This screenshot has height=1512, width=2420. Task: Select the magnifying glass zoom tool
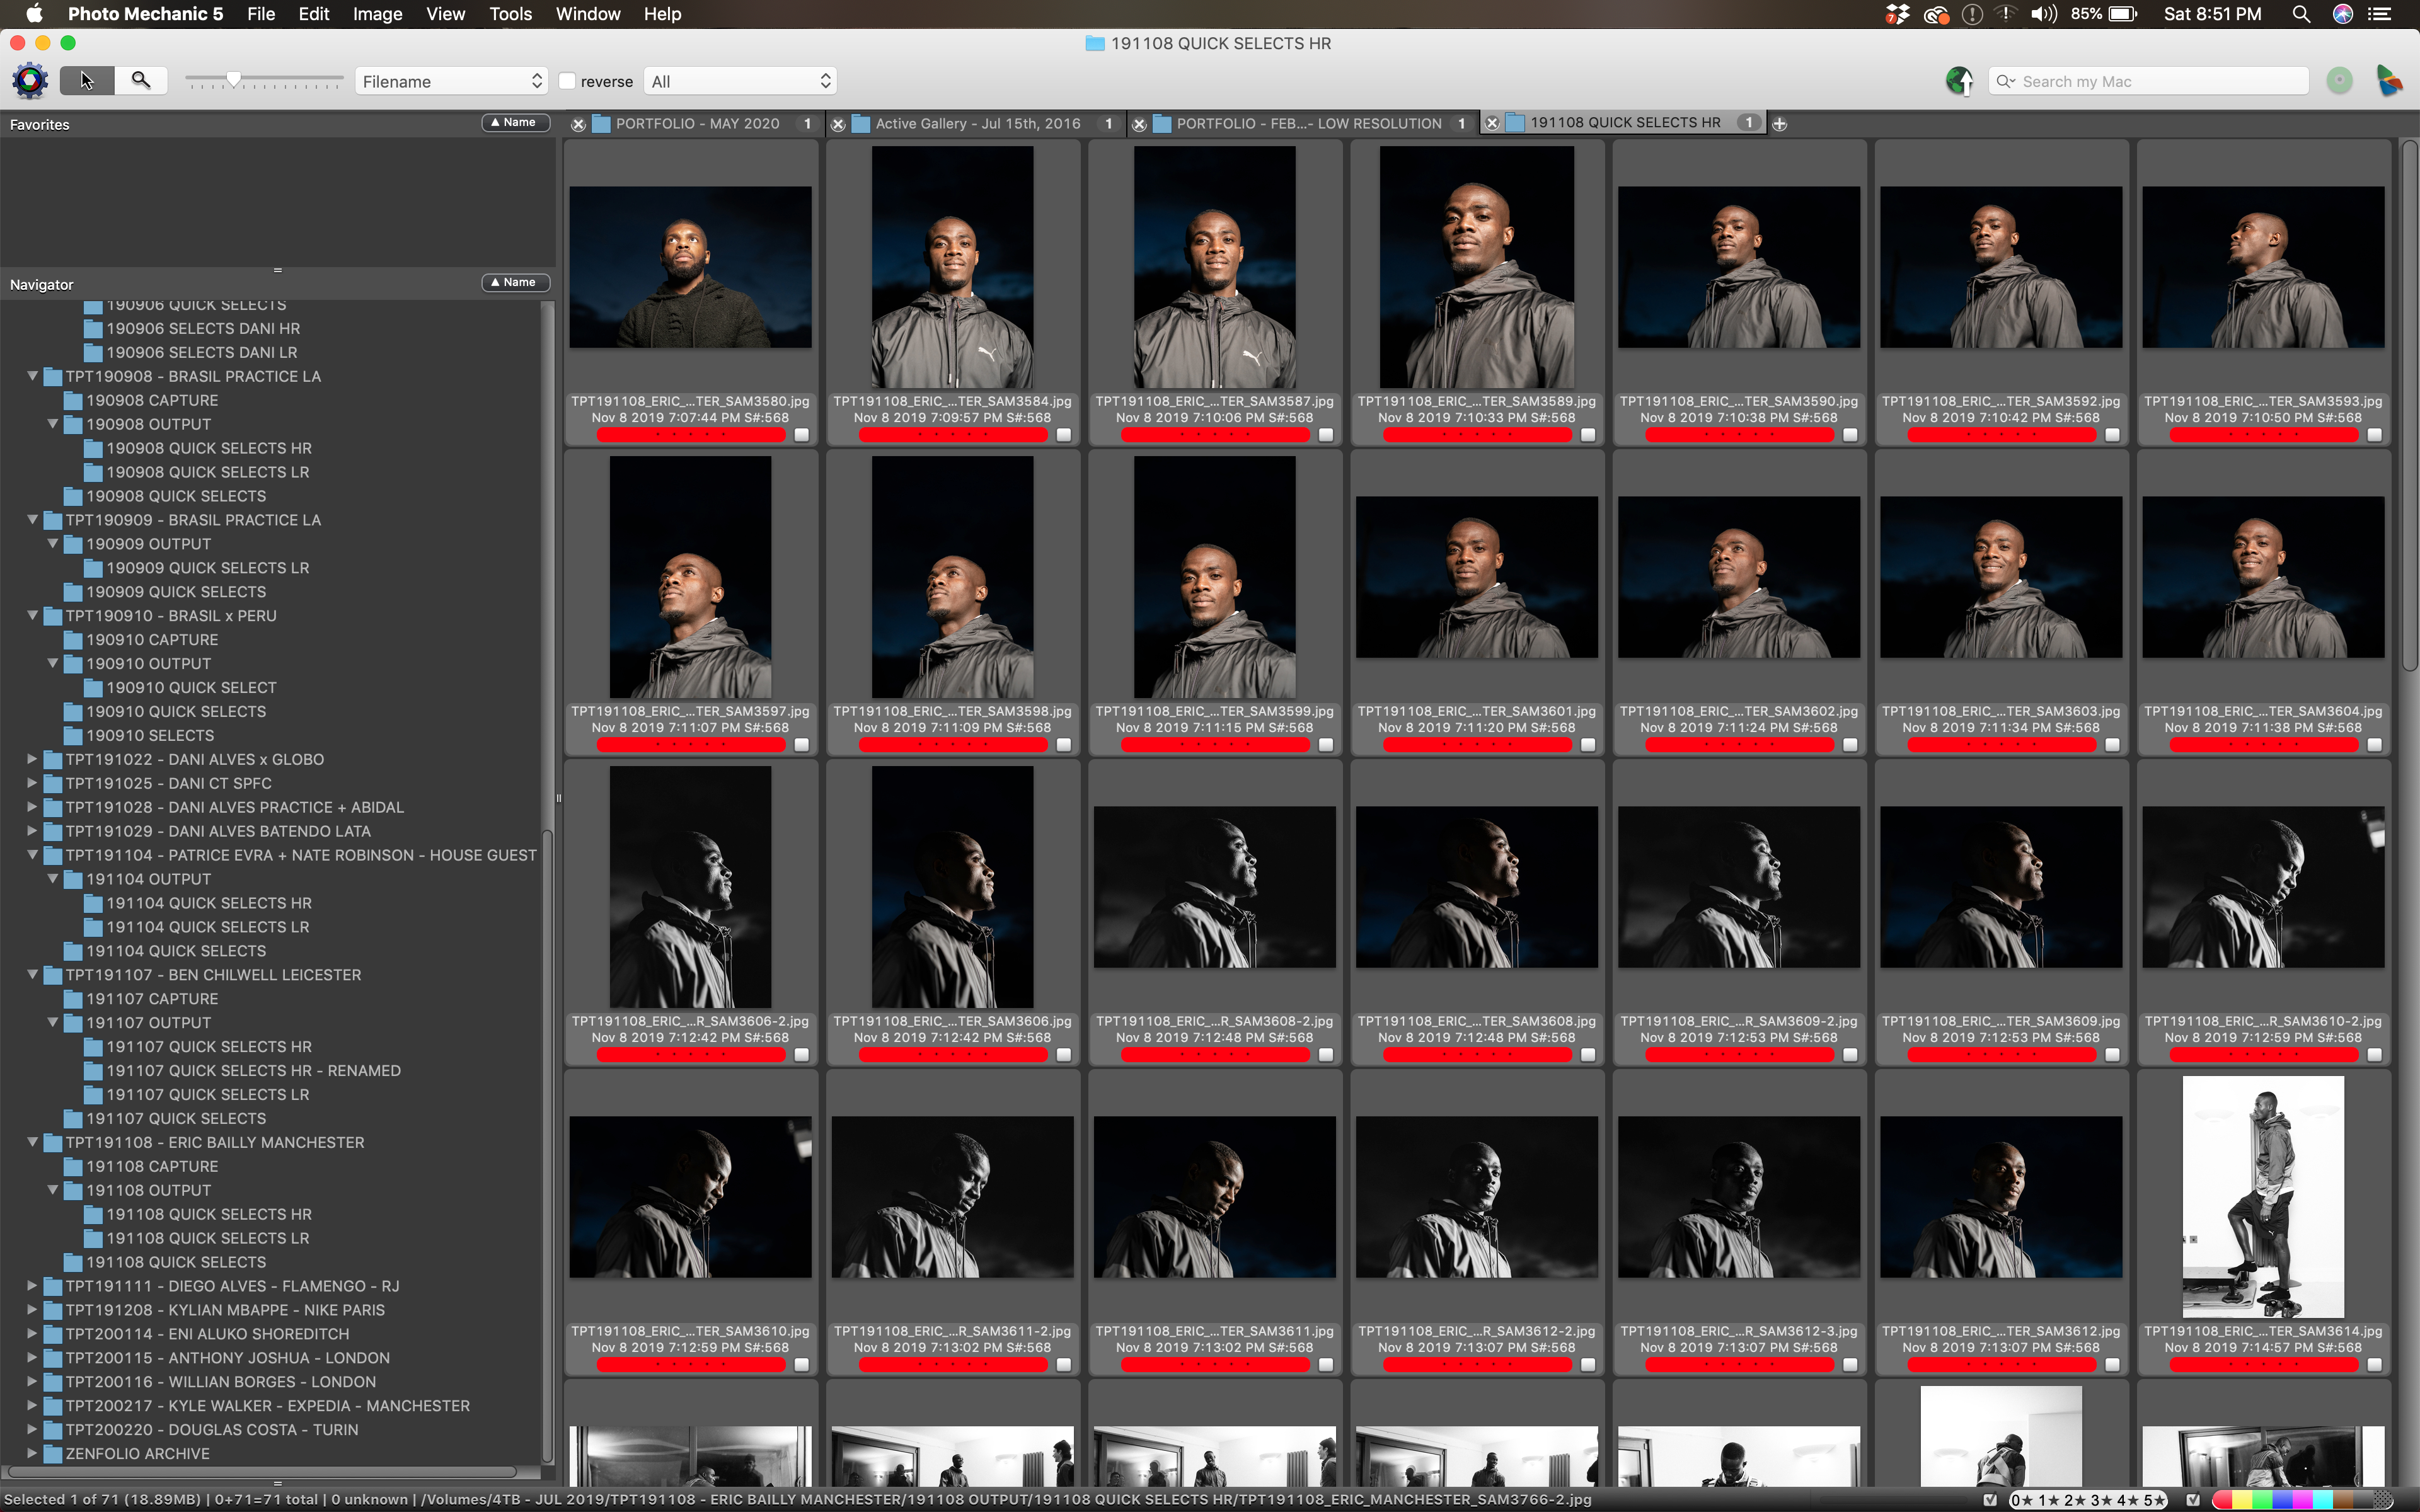(x=141, y=80)
